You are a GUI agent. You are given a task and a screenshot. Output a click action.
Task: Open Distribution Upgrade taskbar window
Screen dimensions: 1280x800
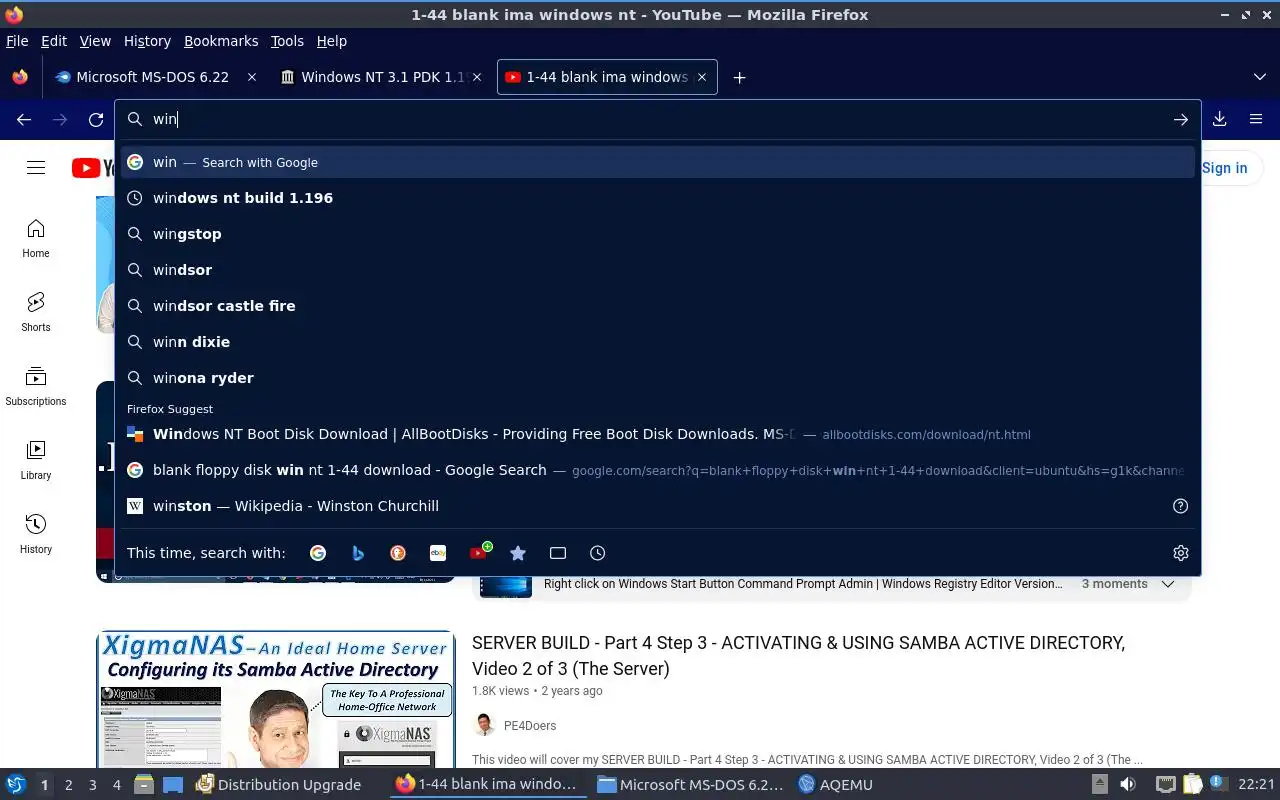[279, 785]
